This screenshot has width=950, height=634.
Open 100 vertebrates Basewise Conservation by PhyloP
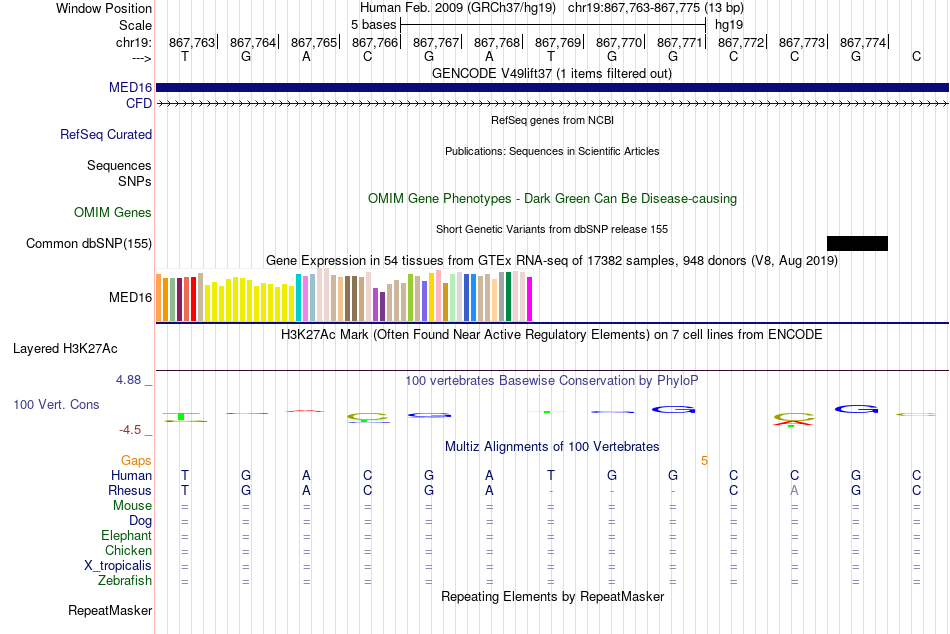point(552,381)
